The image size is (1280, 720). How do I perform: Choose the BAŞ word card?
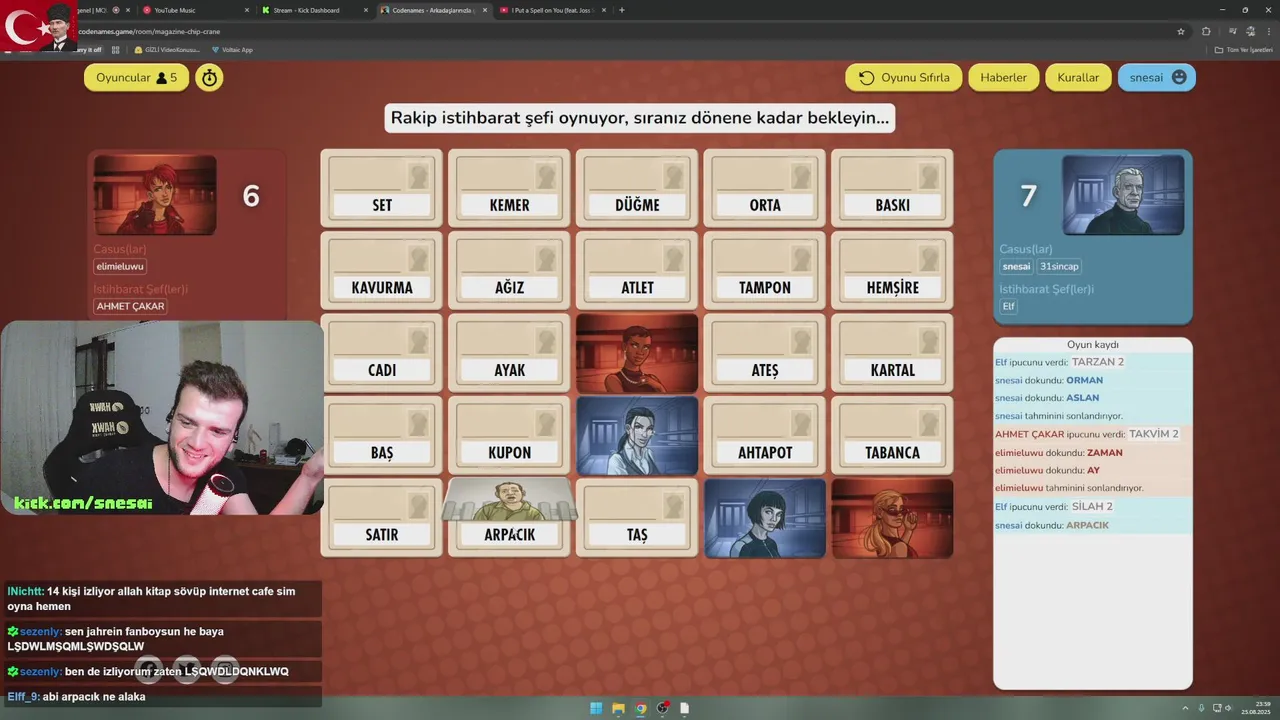tap(382, 436)
